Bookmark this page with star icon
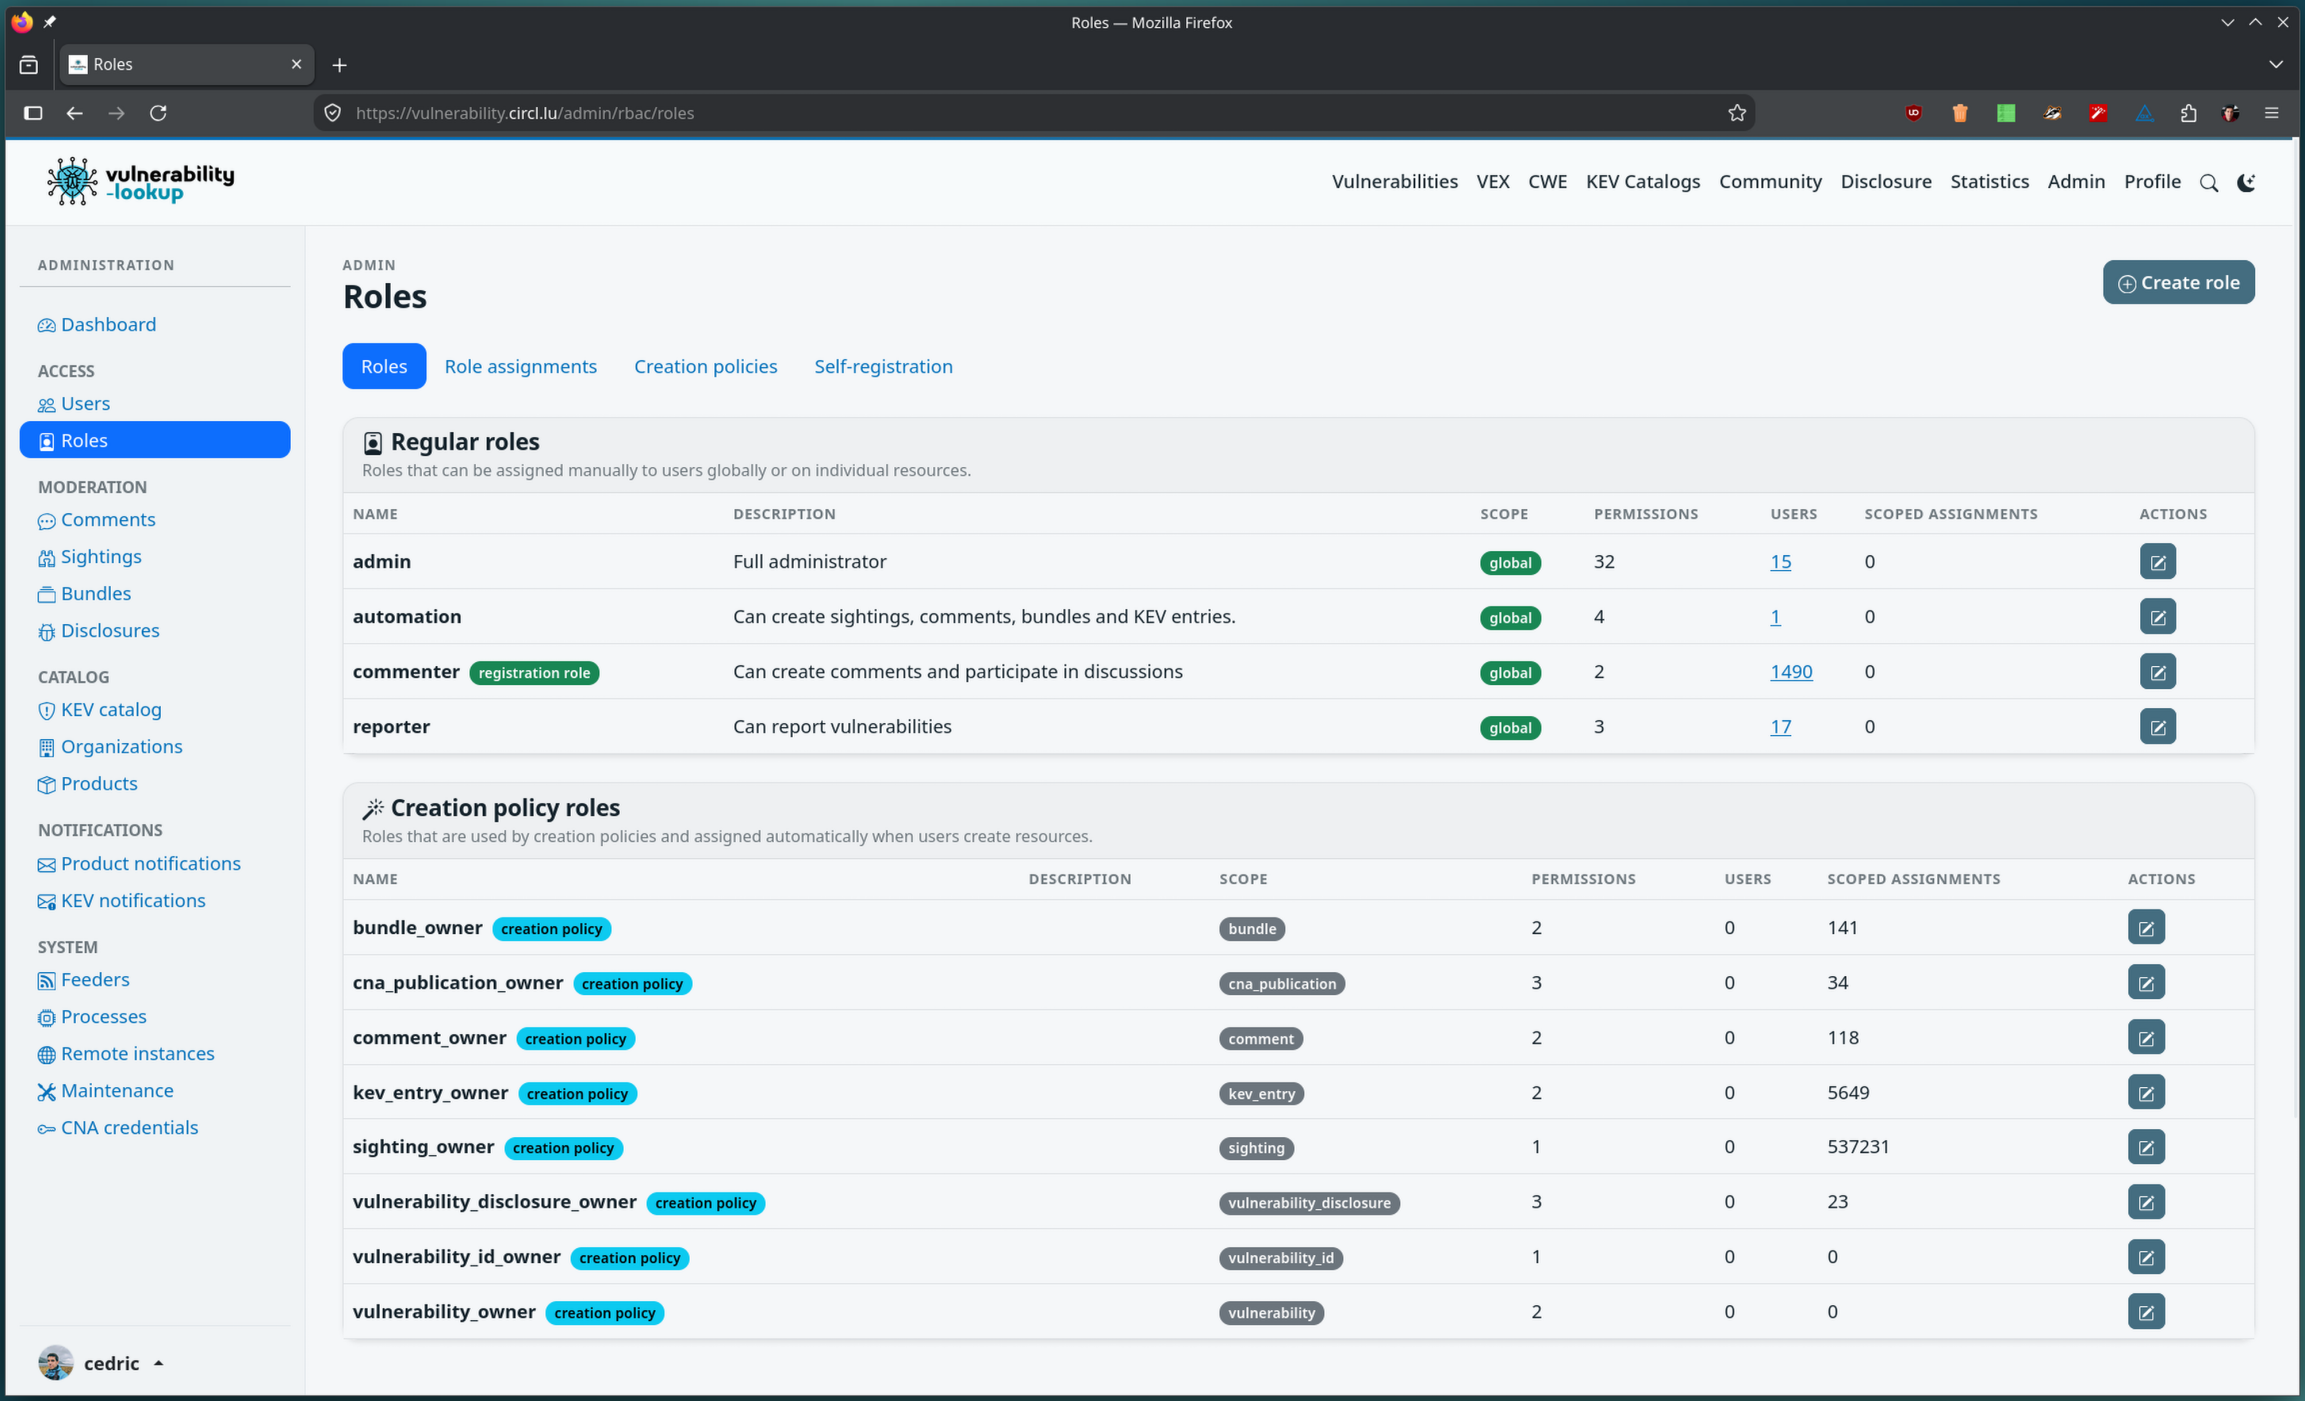Viewport: 2305px width, 1401px height. point(1737,113)
